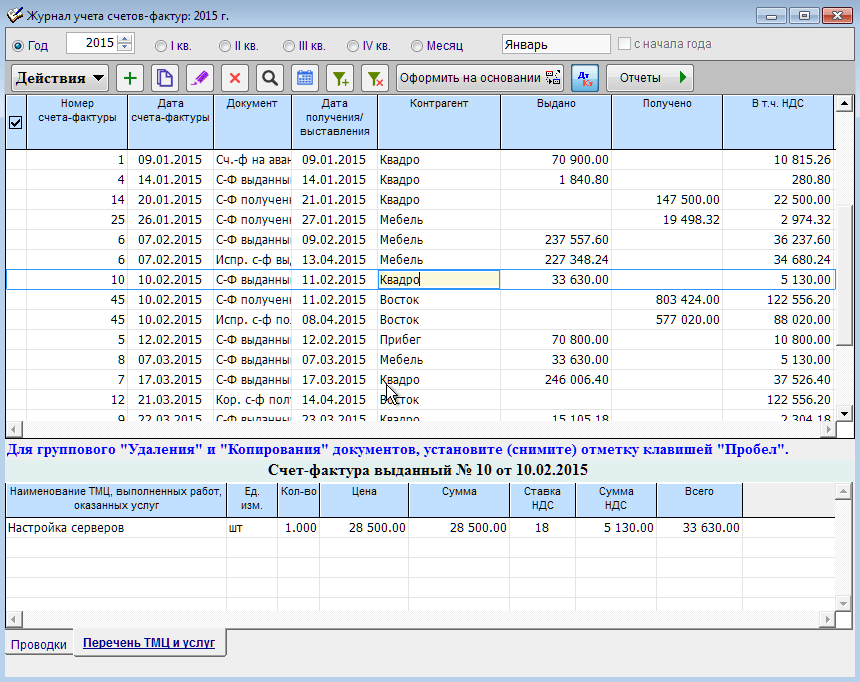Click the add filter funnel icon
The width and height of the screenshot is (860, 682).
(340, 78)
